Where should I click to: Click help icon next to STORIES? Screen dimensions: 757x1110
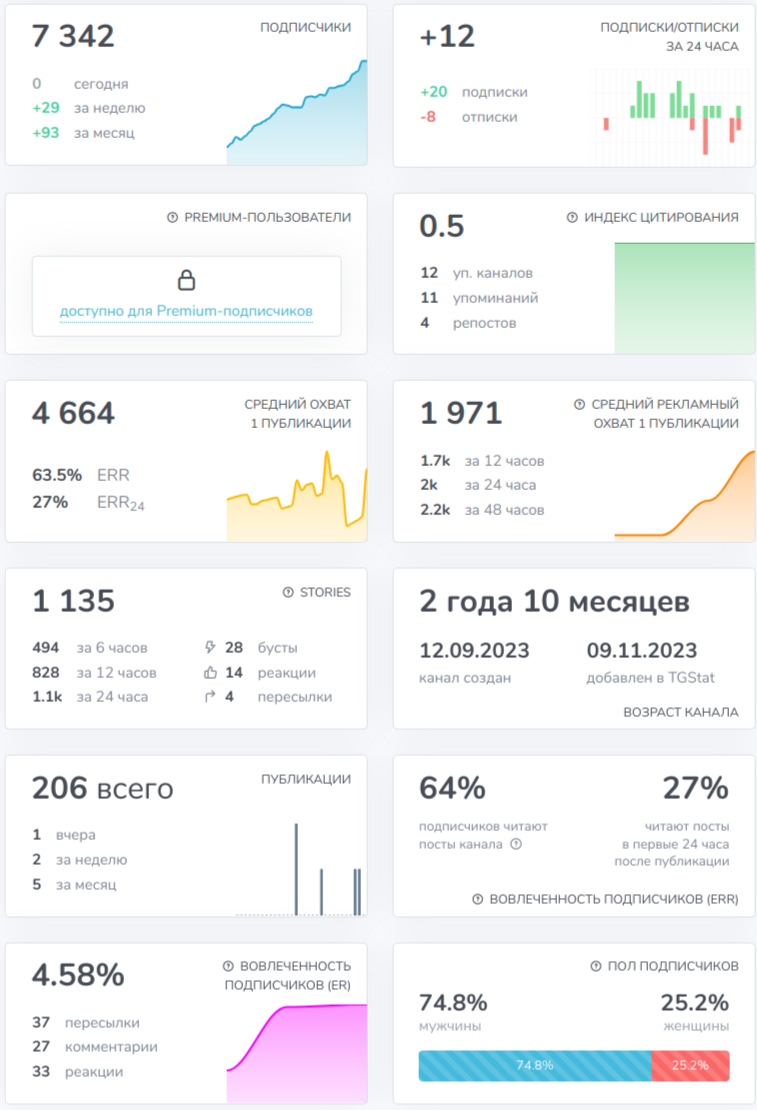click(288, 592)
